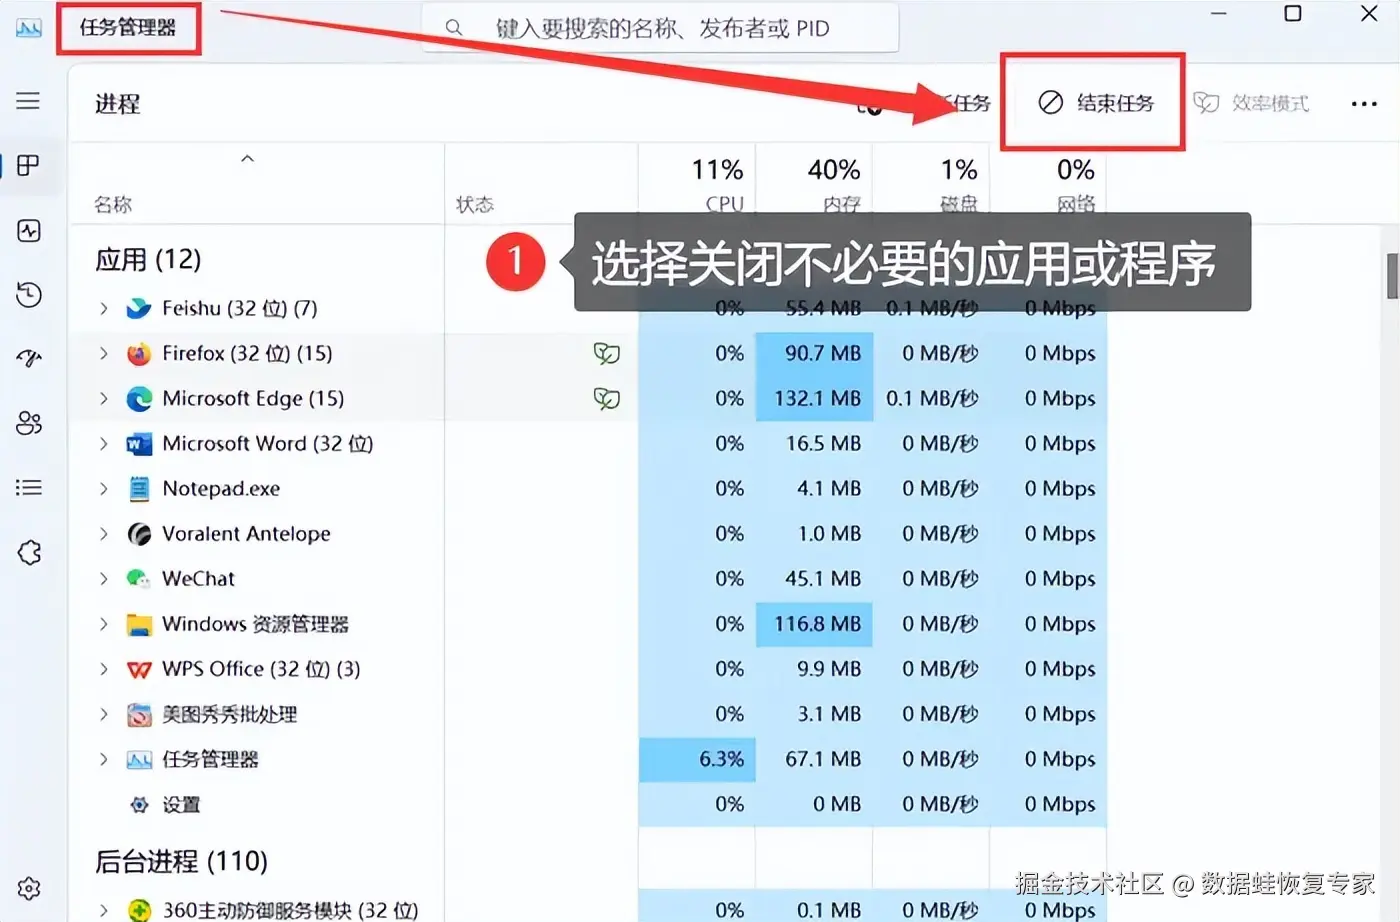Image resolution: width=1400 pixels, height=922 pixels.
Task: Open the hamburger navigation menu
Action: [28, 101]
